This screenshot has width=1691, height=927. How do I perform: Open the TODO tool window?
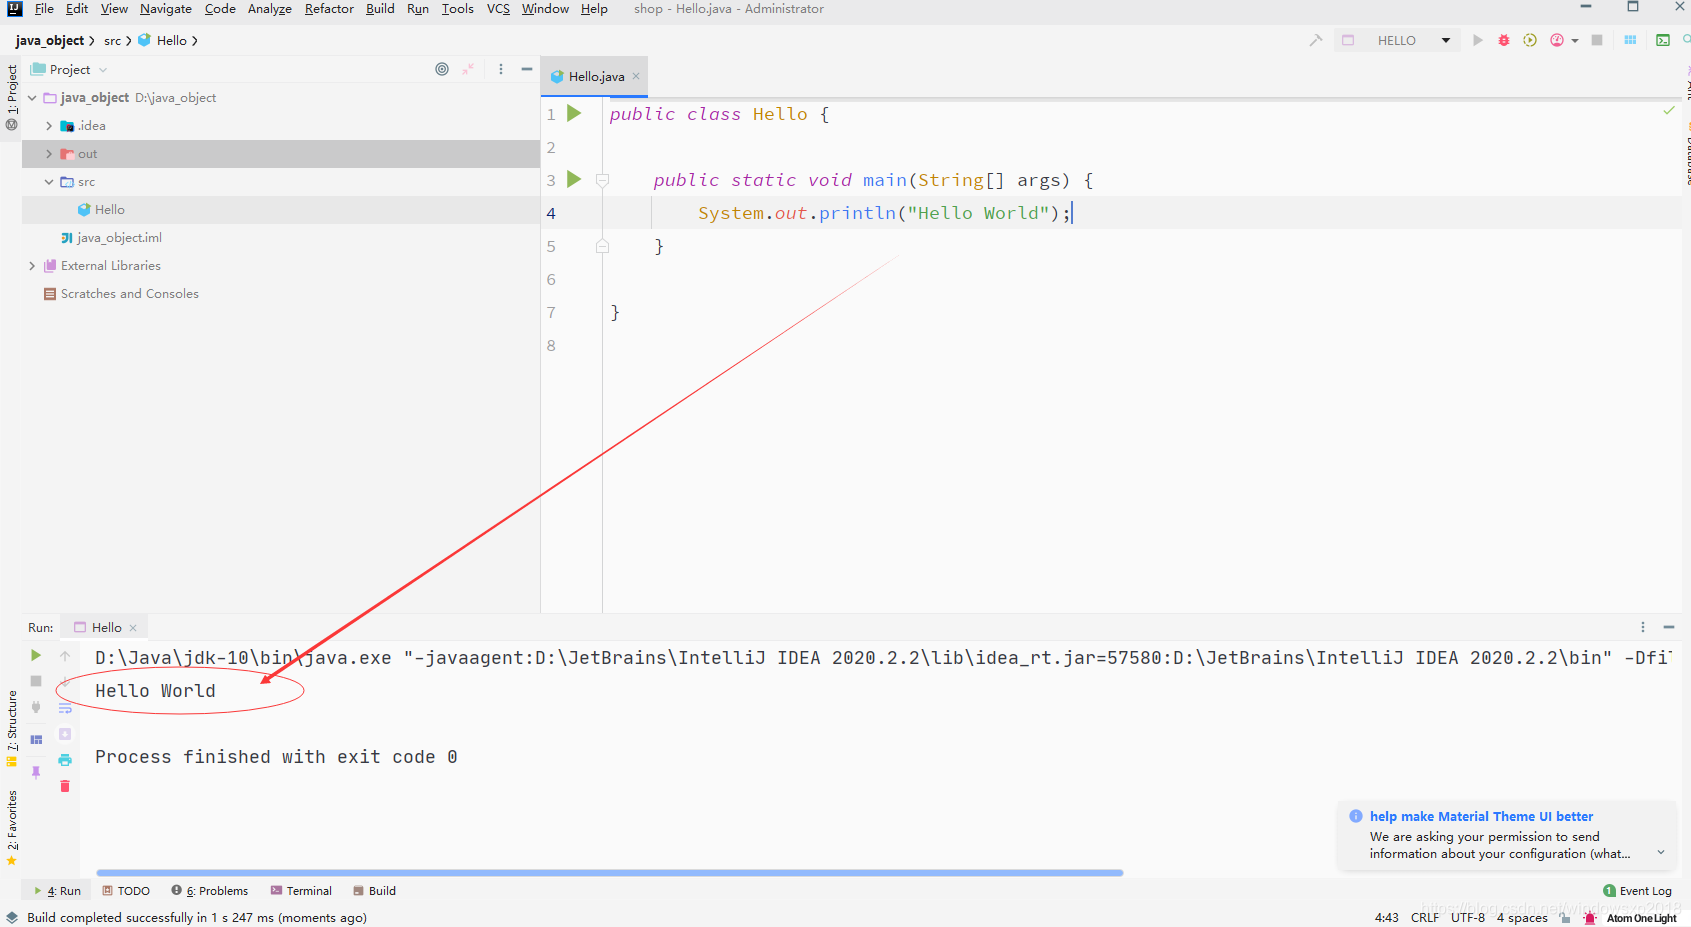click(126, 891)
